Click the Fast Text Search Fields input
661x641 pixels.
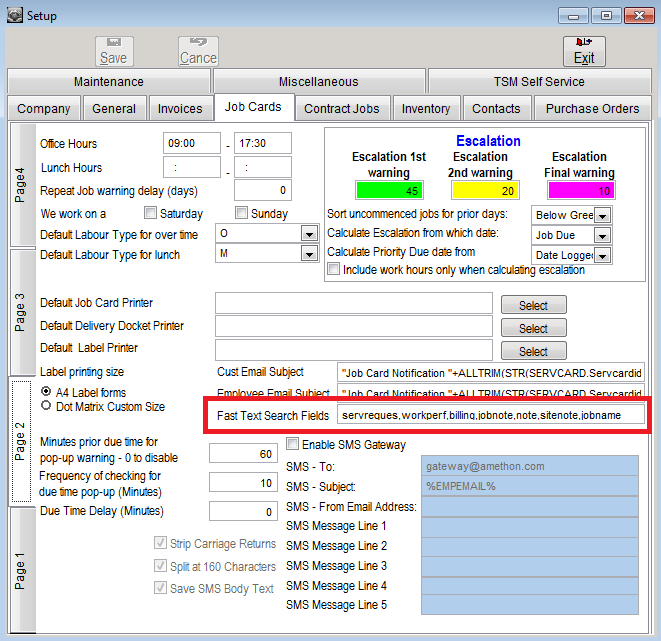click(490, 414)
